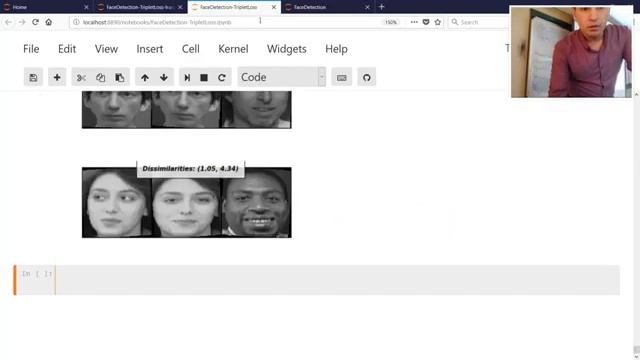
Task: Click the browser Search box
Action: coord(480,22)
